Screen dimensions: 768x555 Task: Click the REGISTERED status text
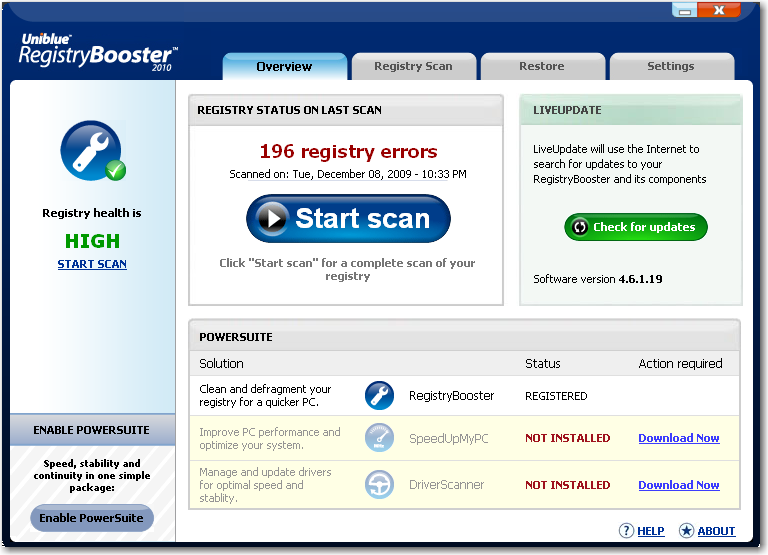click(x=556, y=396)
